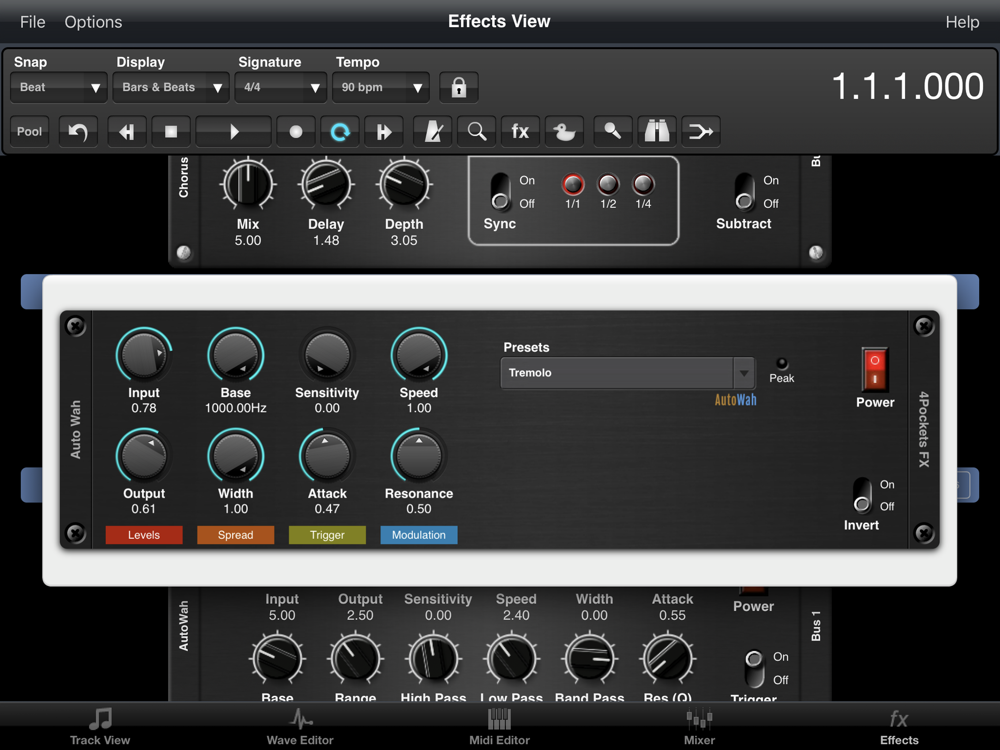
Task: Click the lower AutoWah Res (Q) knob
Action: click(668, 658)
